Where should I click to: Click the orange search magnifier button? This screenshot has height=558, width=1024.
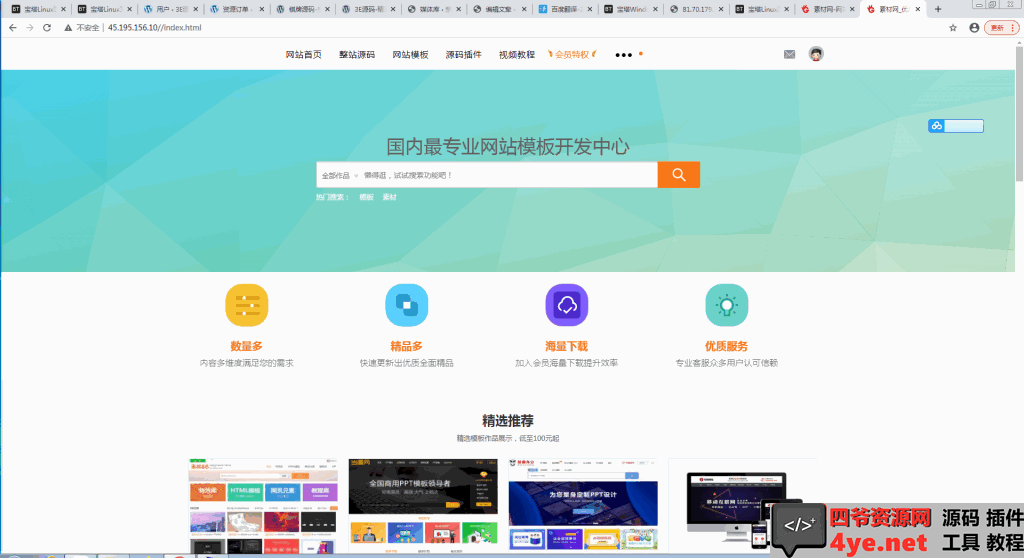678,175
